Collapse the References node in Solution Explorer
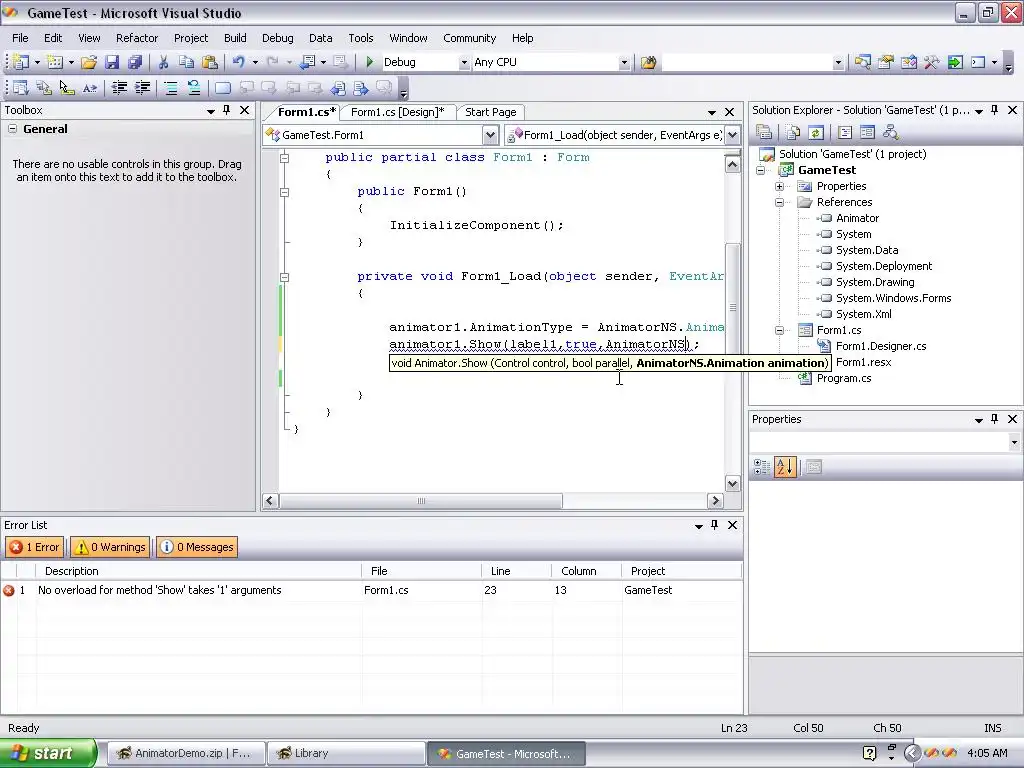The width and height of the screenshot is (1024, 768). [x=779, y=202]
